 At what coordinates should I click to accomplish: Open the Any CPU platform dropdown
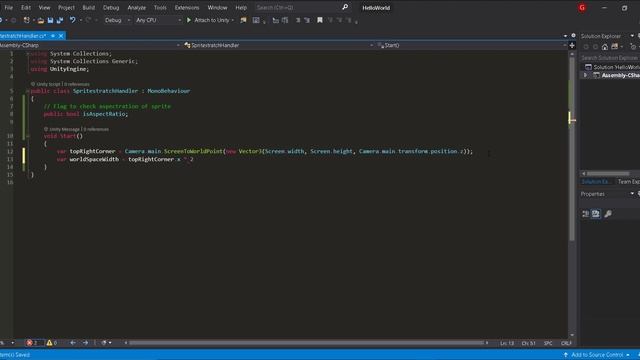tap(158, 20)
